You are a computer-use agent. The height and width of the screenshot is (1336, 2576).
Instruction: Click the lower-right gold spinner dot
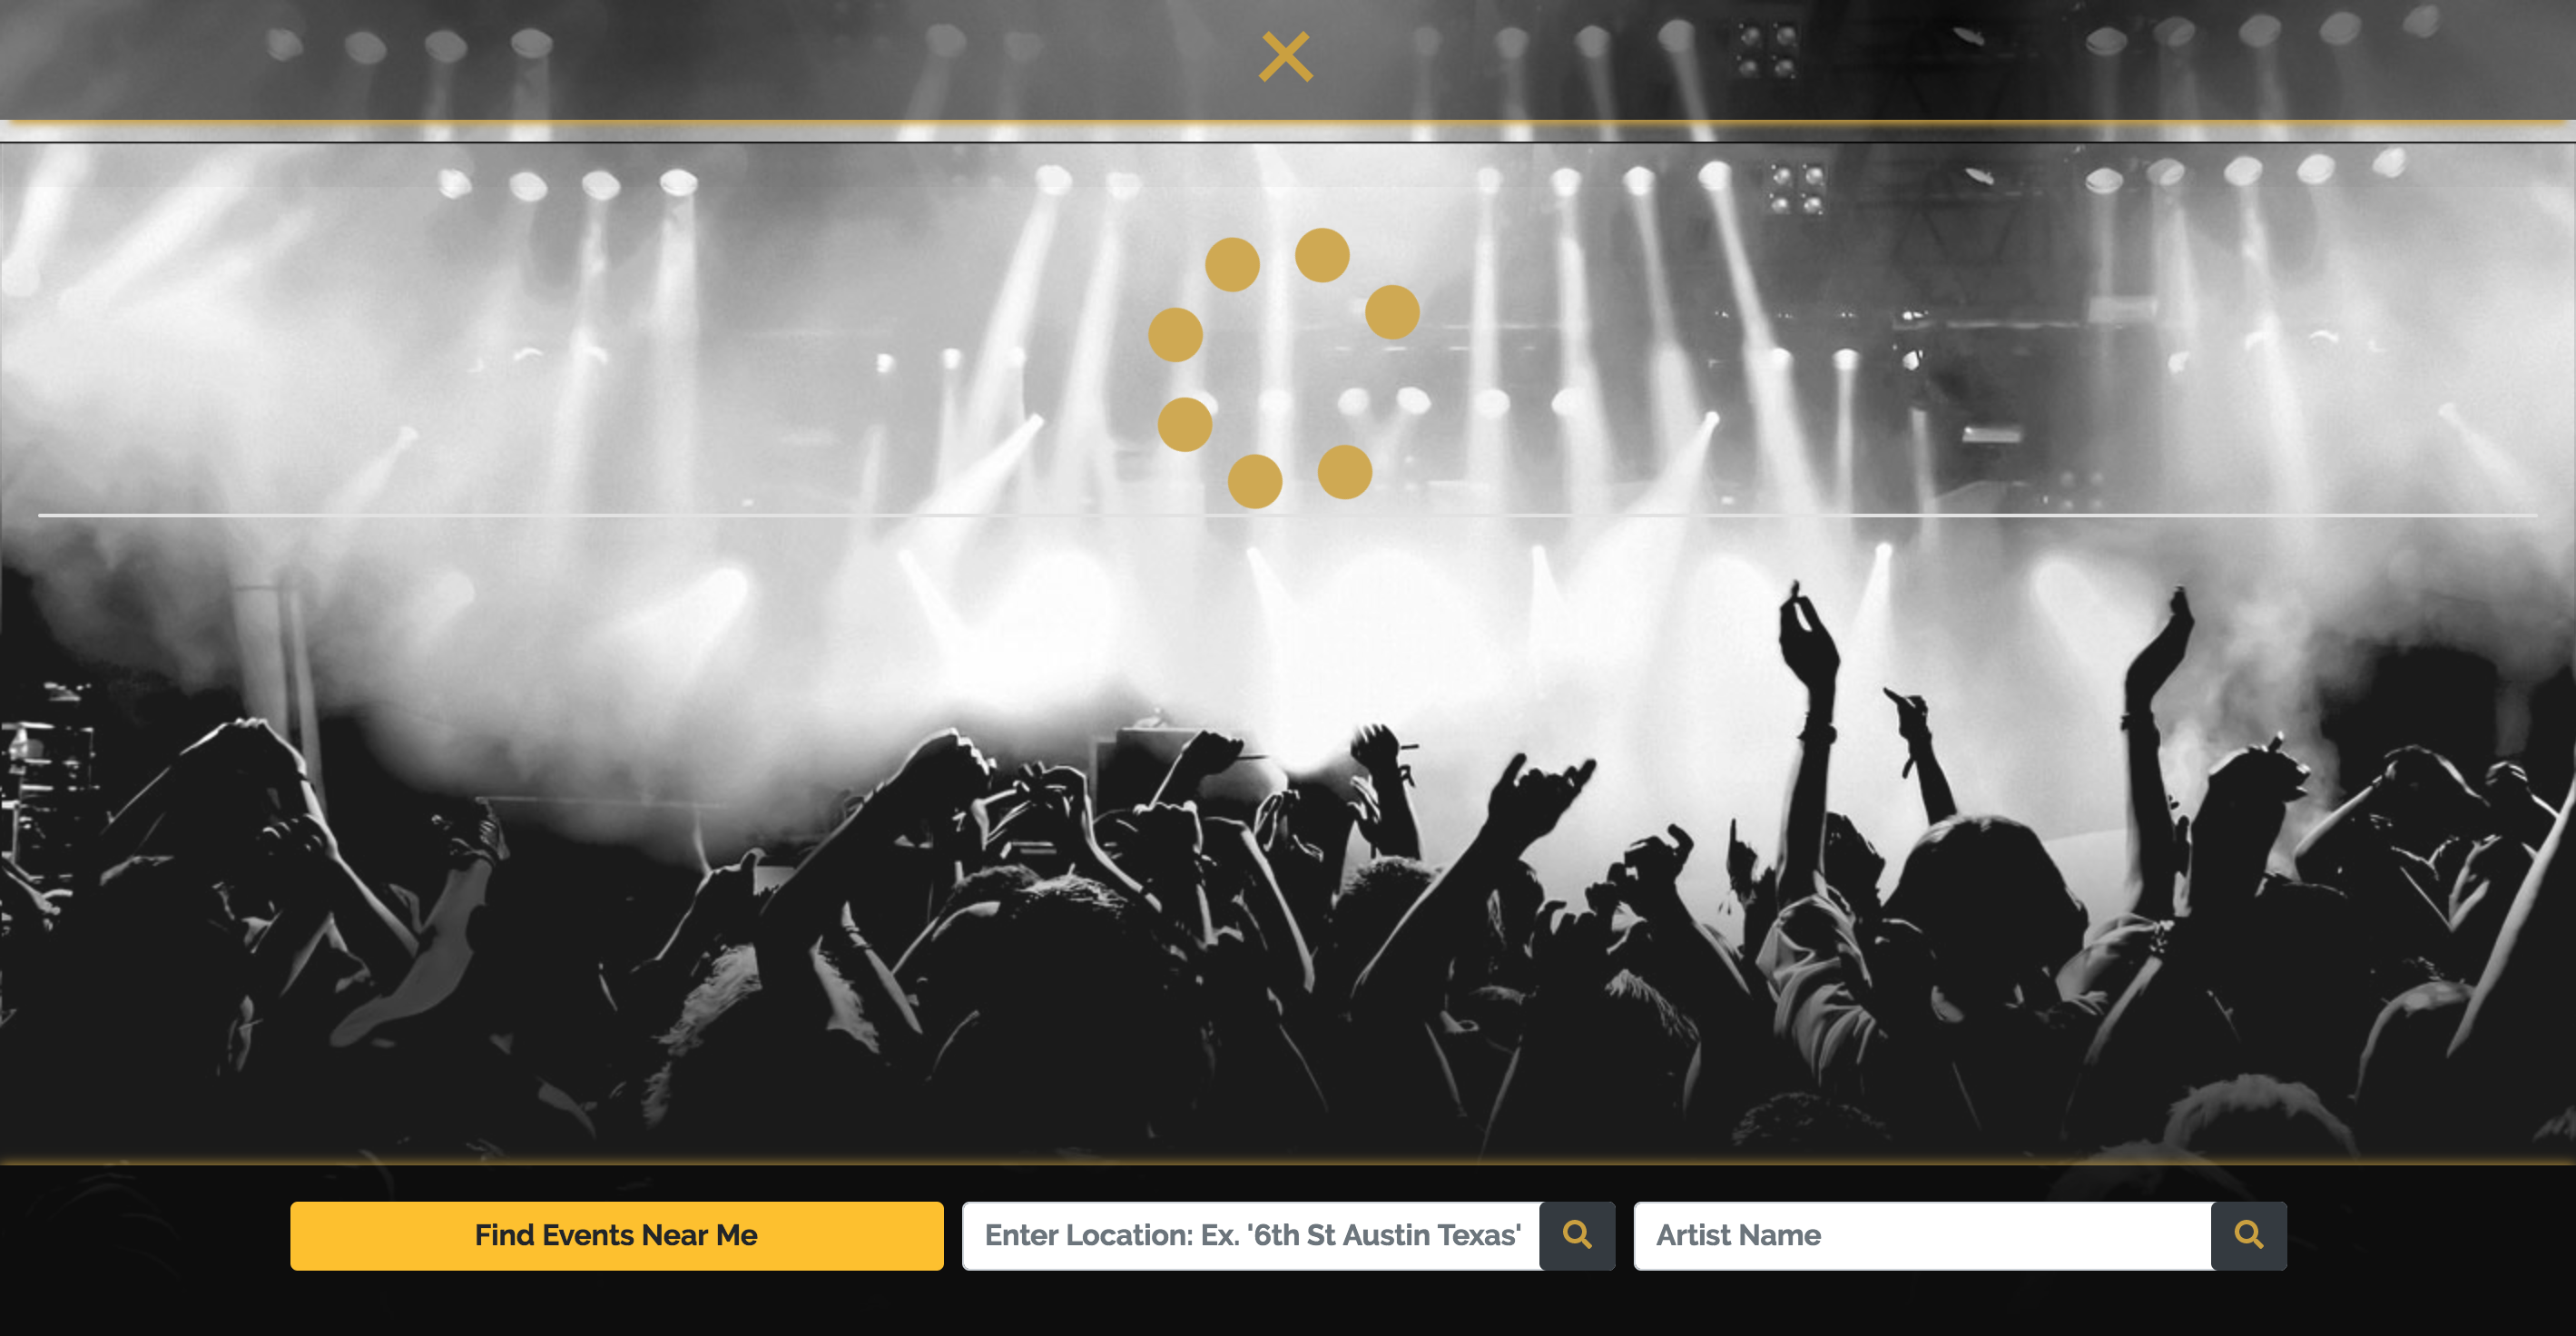pyautogui.click(x=1345, y=472)
